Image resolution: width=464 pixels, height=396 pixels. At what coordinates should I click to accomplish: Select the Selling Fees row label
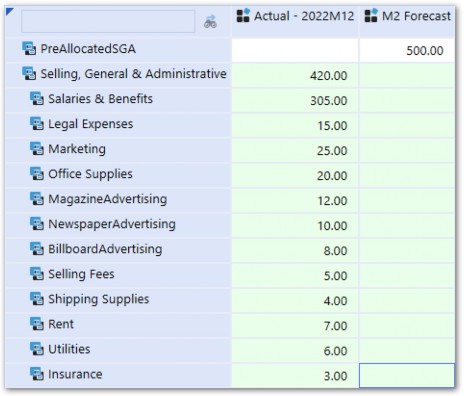coord(81,274)
